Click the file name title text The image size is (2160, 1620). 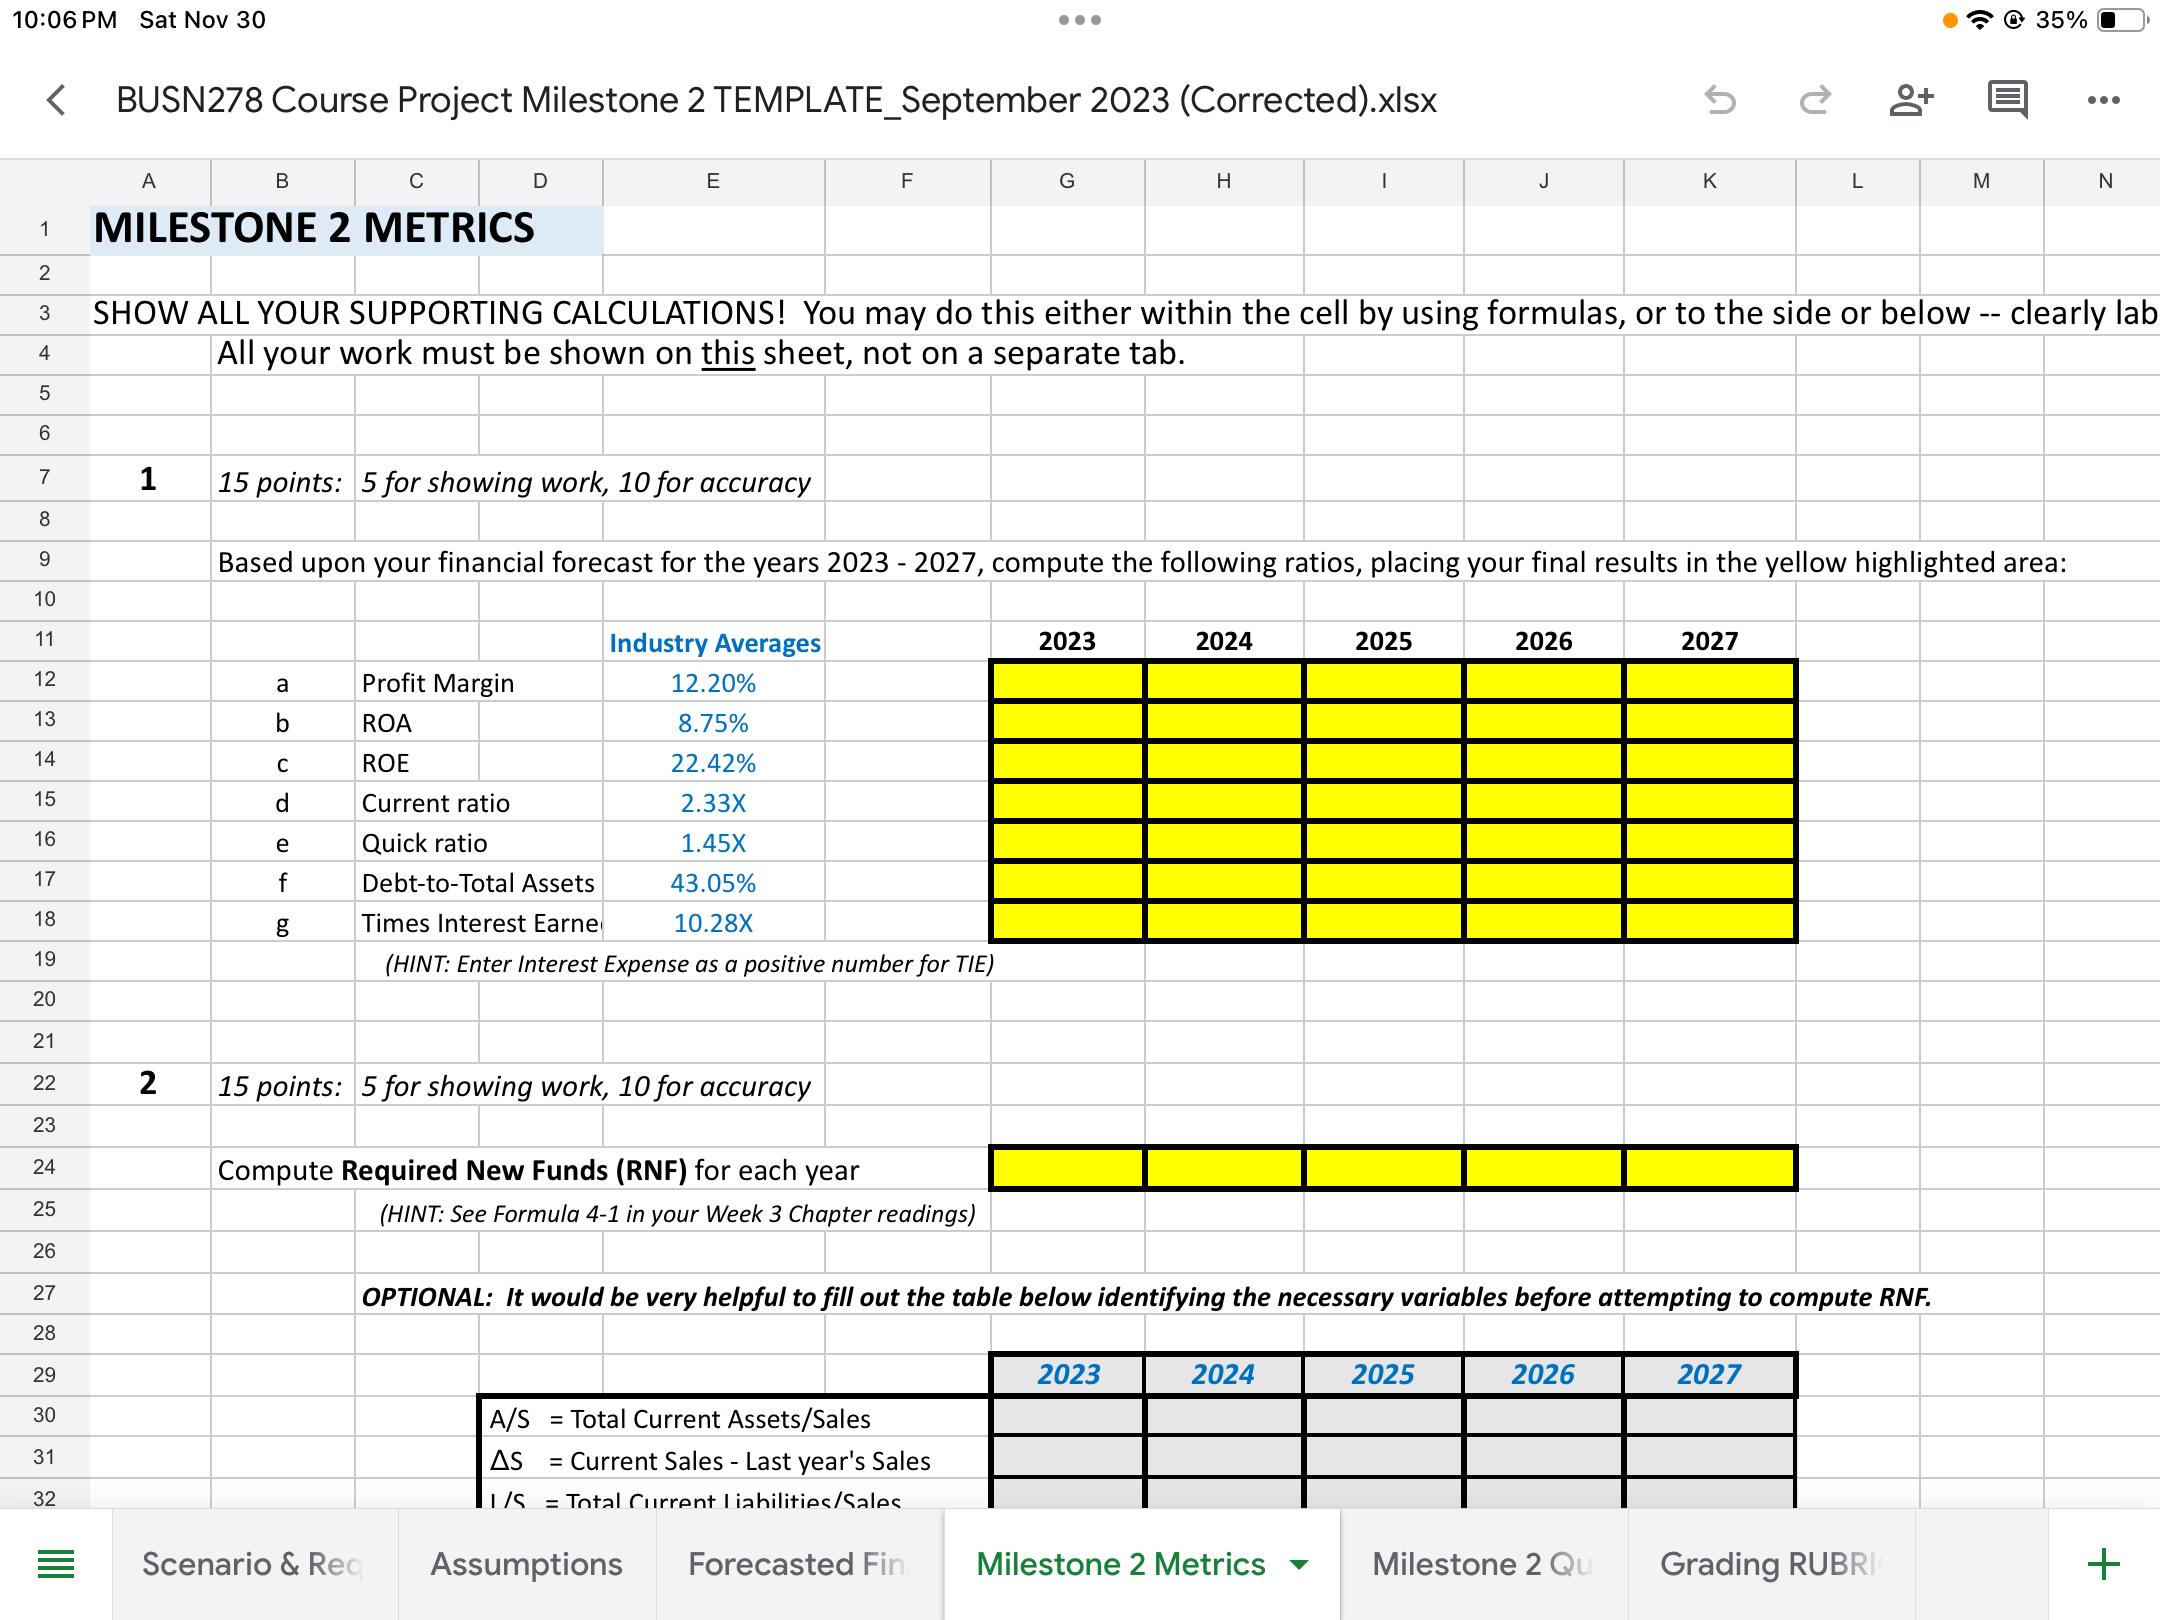coord(776,100)
